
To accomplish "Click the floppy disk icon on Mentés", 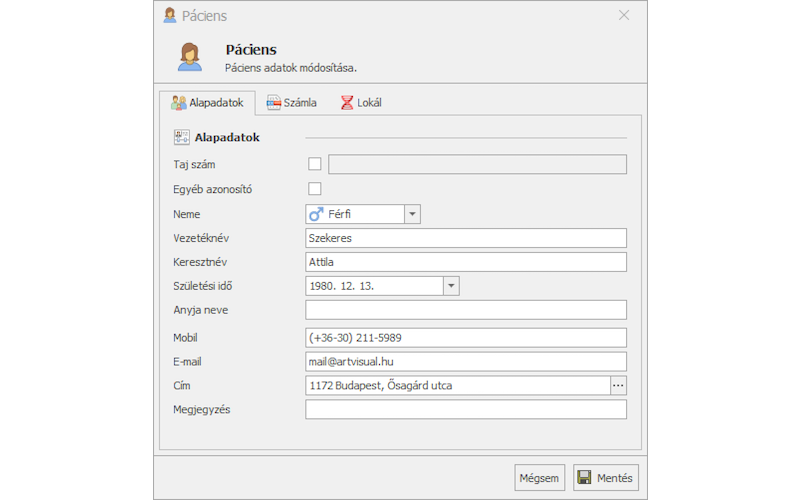I will 585,478.
